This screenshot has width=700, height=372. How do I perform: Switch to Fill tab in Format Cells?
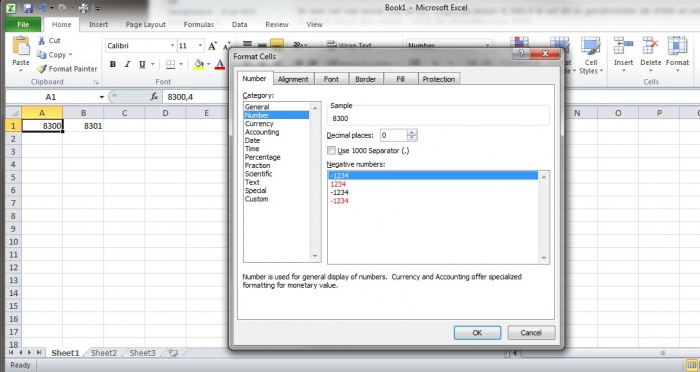pos(400,79)
